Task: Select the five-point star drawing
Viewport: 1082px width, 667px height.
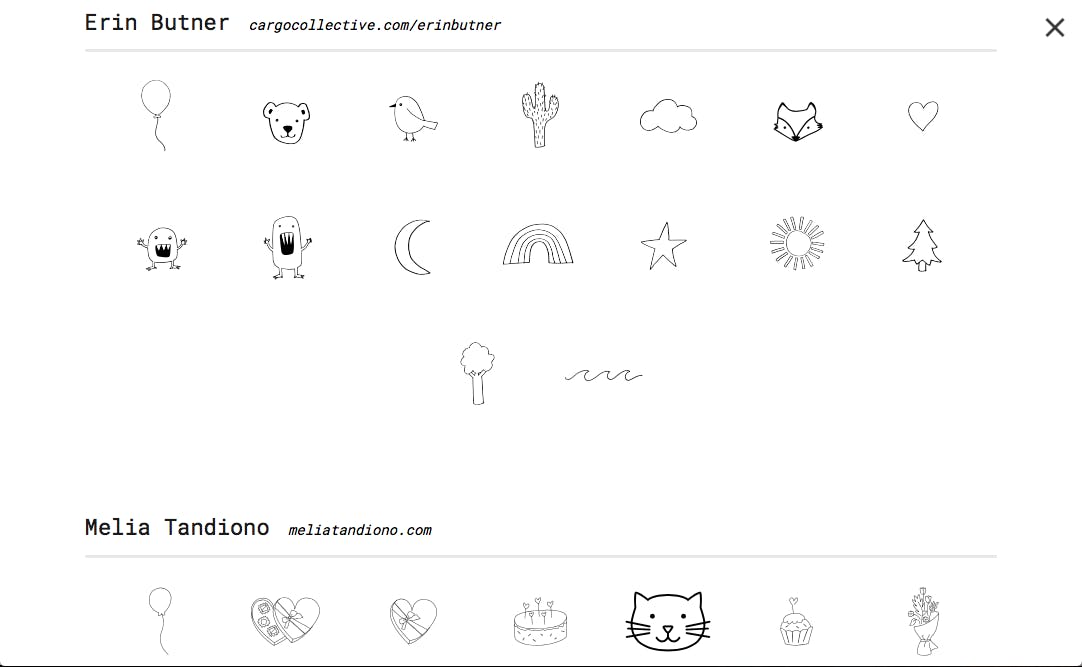Action: pyautogui.click(x=663, y=246)
